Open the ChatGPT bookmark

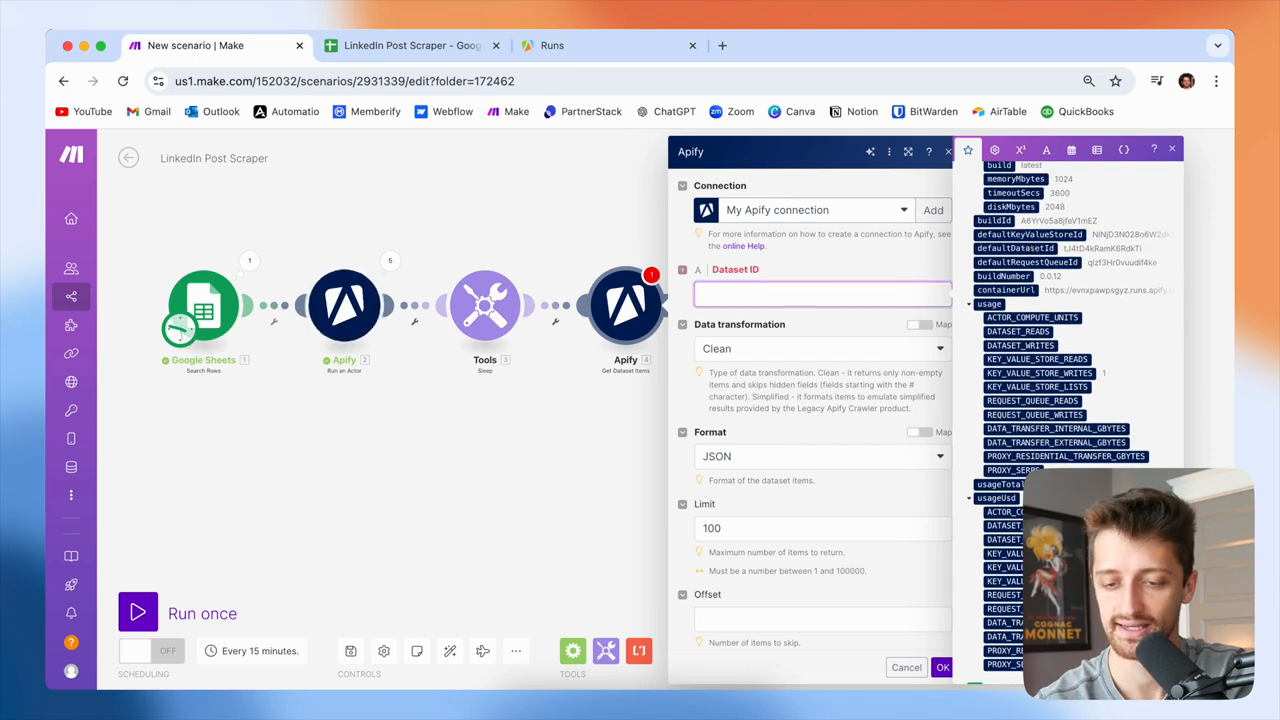pyautogui.click(x=666, y=112)
